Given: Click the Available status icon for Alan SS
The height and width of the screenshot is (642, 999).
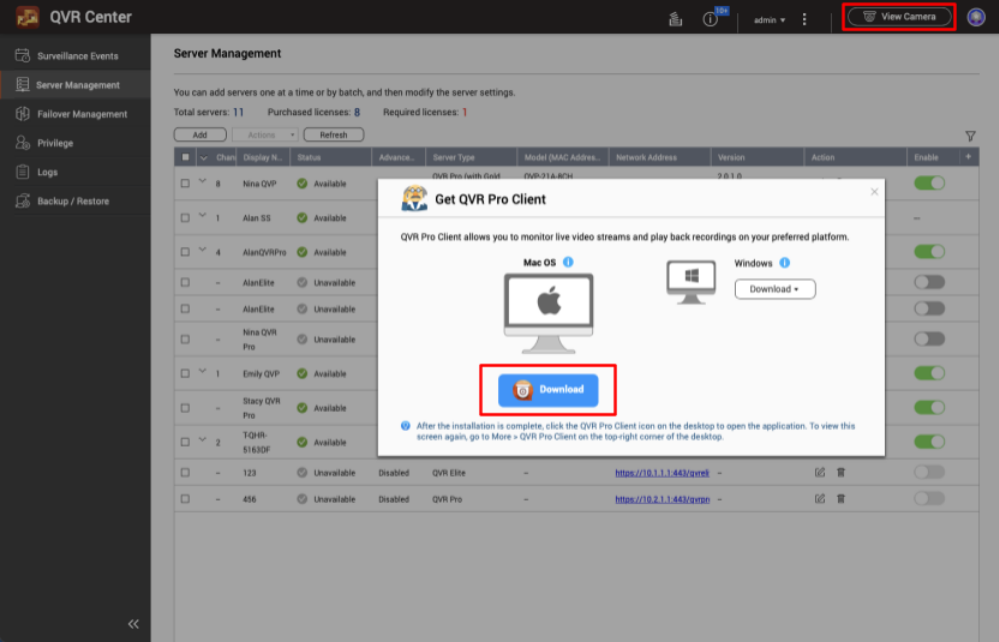Looking at the screenshot, I should click(302, 218).
